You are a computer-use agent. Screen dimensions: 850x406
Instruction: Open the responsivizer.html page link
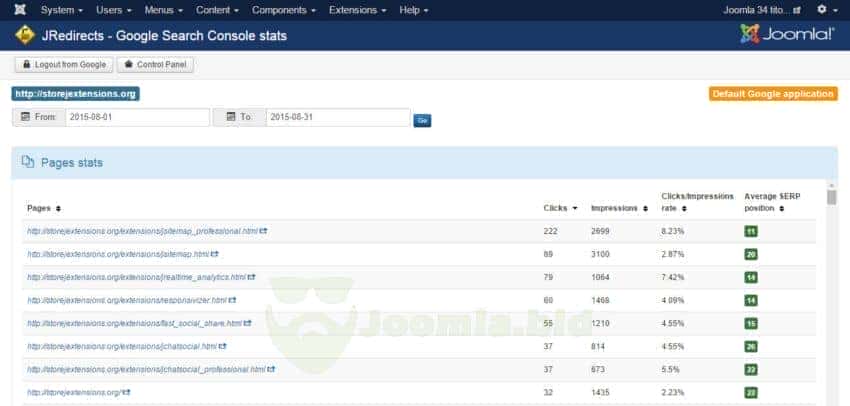click(x=127, y=300)
